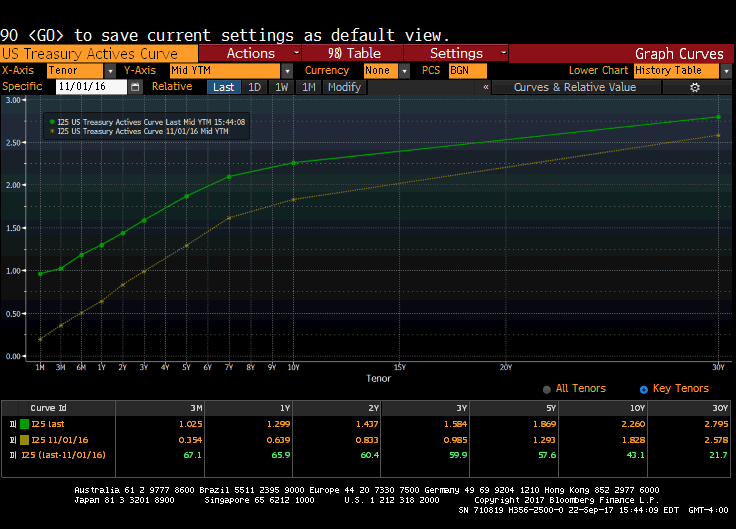
Task: Open the 98) Table view
Action: pos(353,53)
